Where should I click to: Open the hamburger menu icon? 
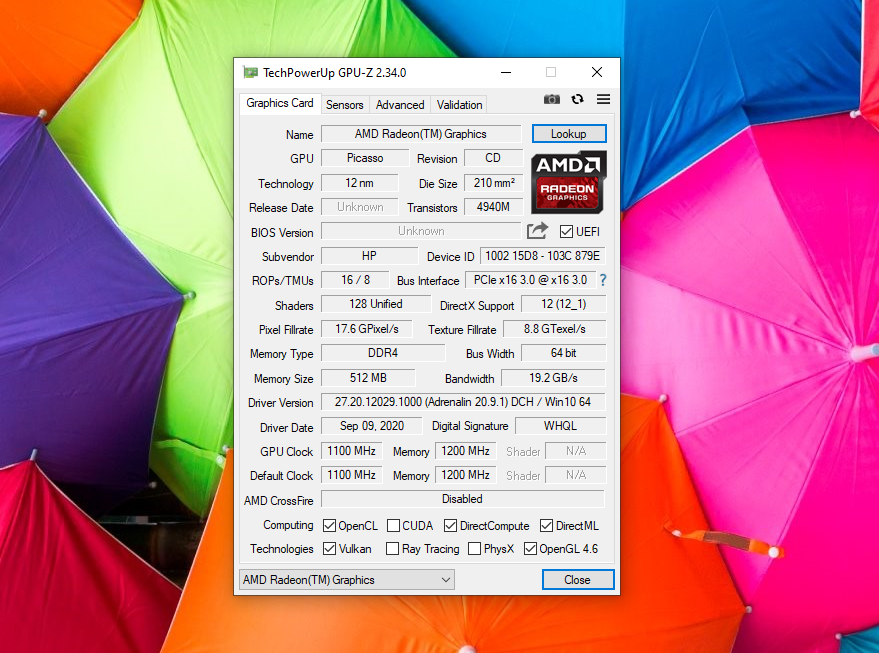click(603, 99)
